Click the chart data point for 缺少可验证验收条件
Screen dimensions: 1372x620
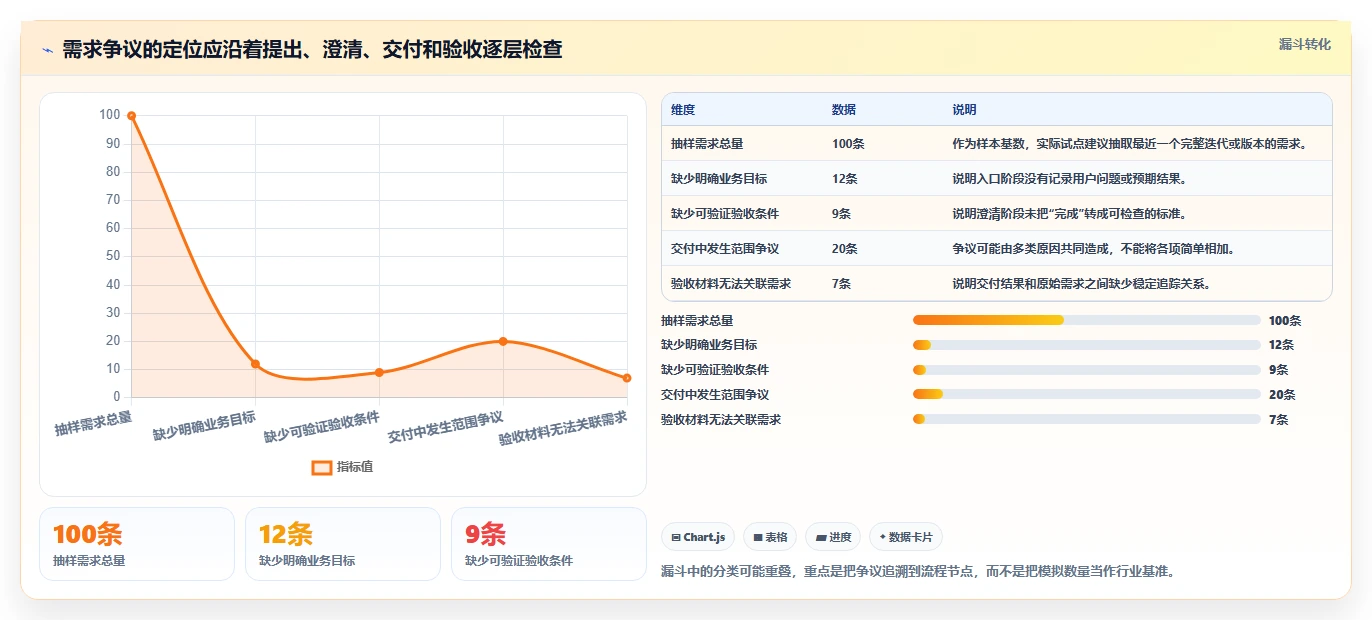379,372
